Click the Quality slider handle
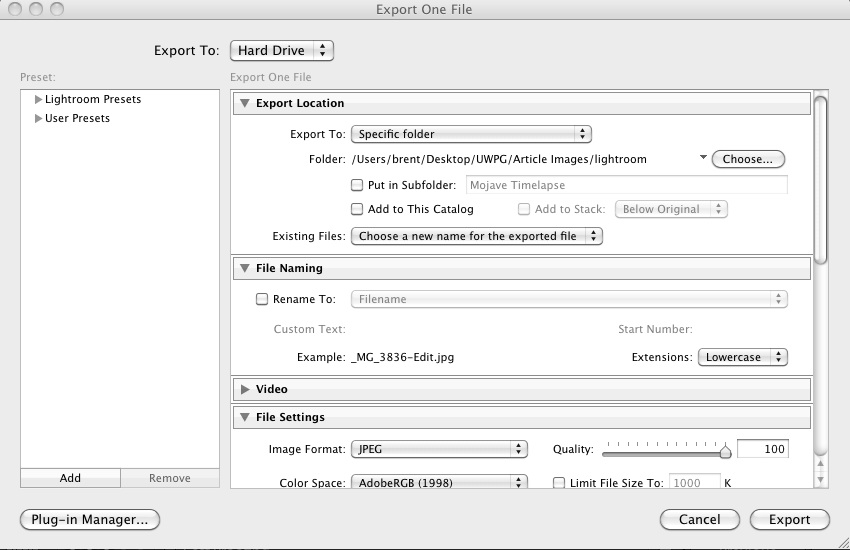The height and width of the screenshot is (550, 850). [725, 452]
